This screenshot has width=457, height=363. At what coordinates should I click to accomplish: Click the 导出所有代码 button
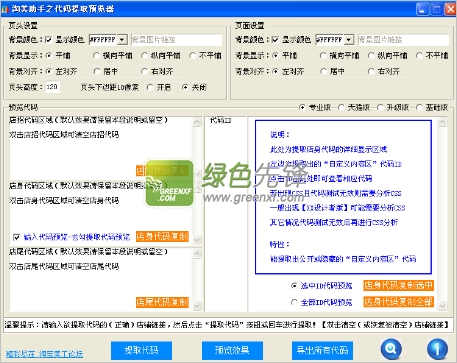(x=322, y=350)
